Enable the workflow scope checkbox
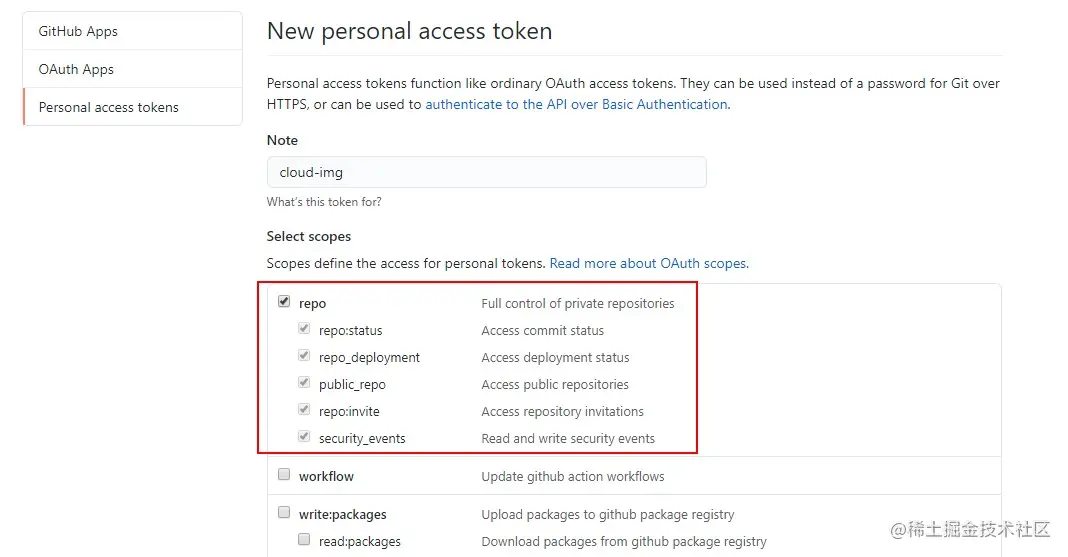1068x557 pixels. [284, 475]
